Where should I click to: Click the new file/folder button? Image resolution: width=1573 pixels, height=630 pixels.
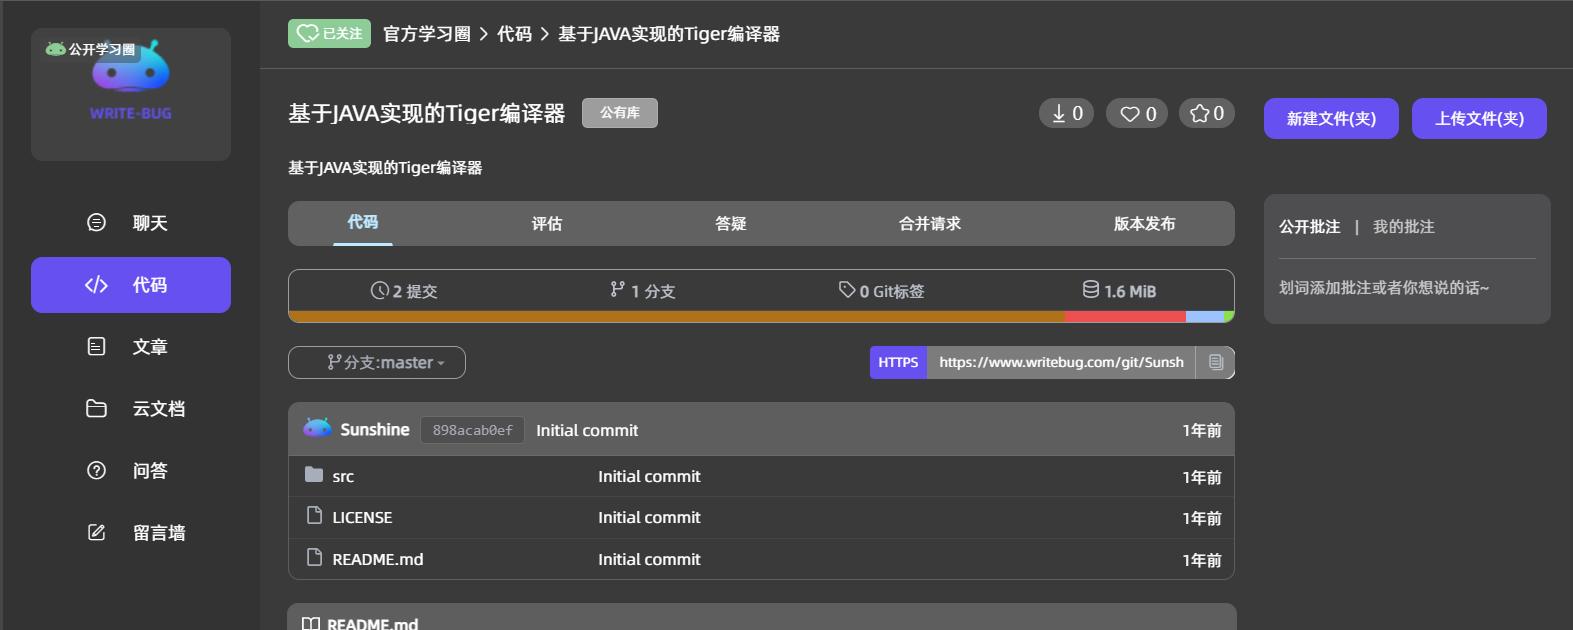tap(1331, 118)
